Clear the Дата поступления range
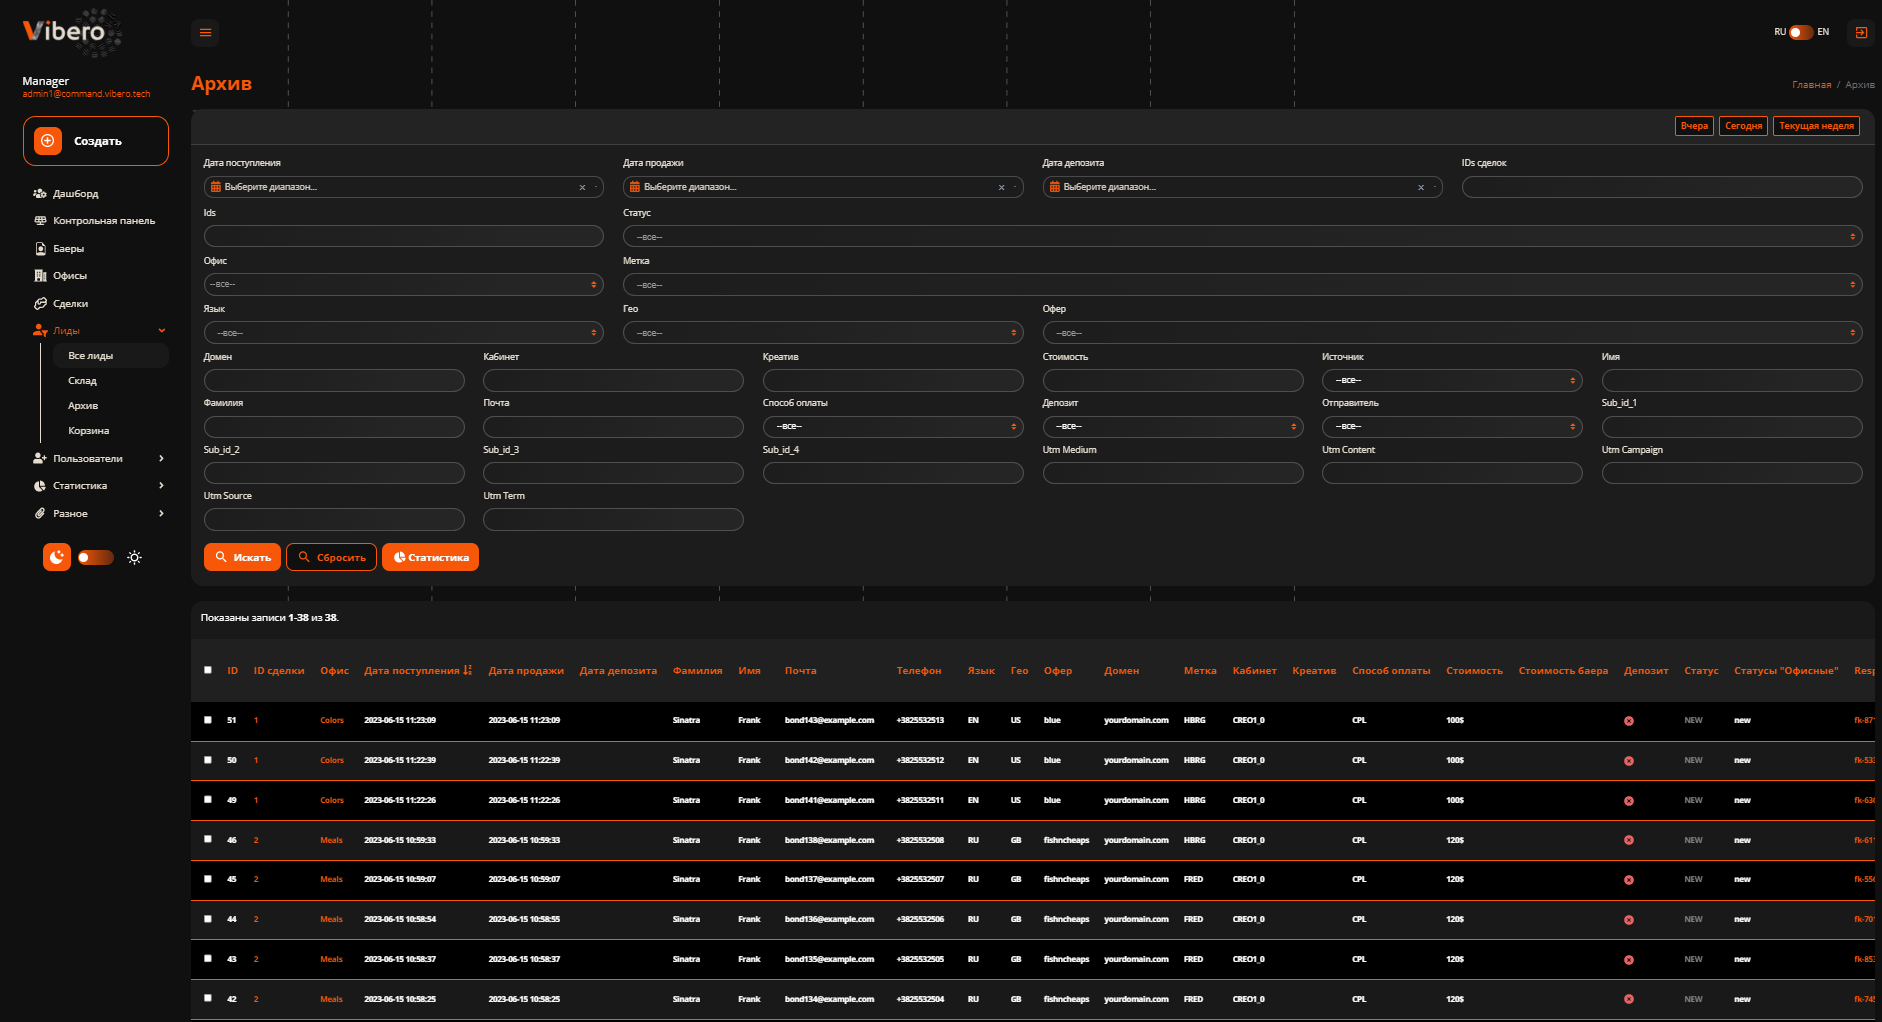The width and height of the screenshot is (1882, 1022). tap(582, 187)
